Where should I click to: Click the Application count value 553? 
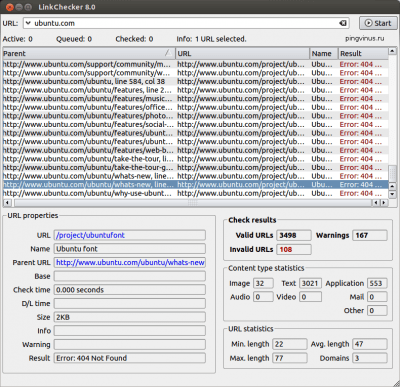pyautogui.click(x=377, y=283)
